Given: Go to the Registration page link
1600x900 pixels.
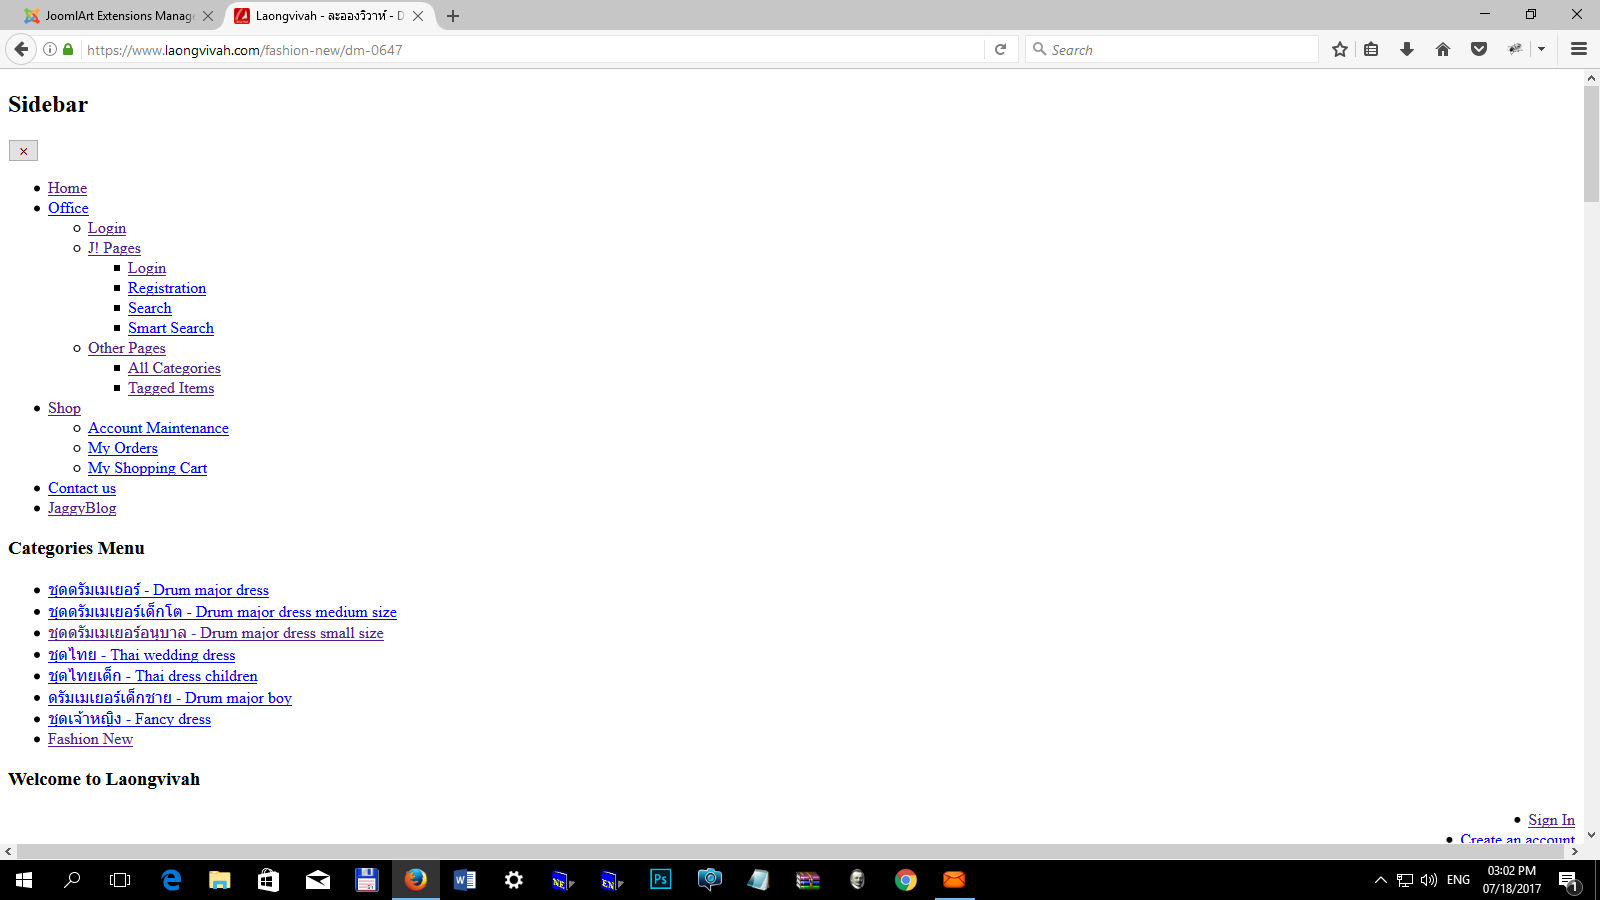Looking at the screenshot, I should pos(167,288).
